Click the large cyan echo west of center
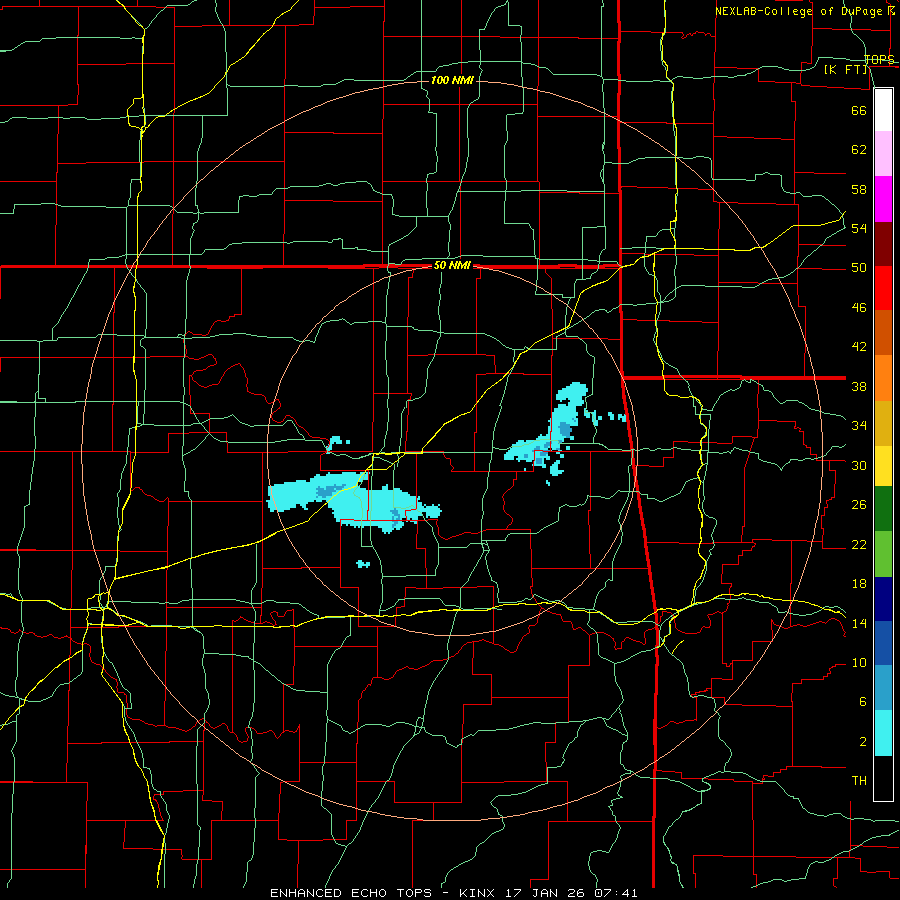 [356, 501]
